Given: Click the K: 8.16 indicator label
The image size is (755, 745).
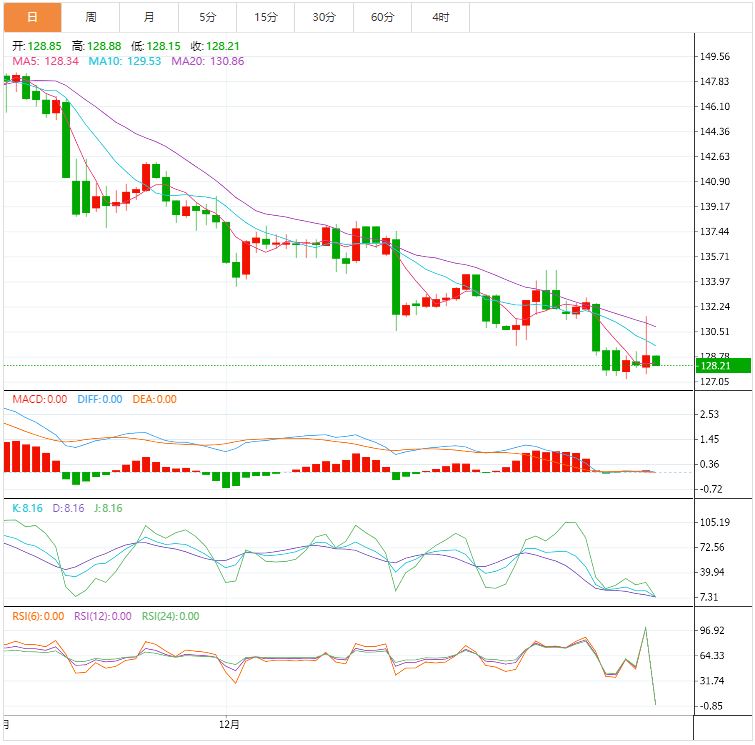Looking at the screenshot, I should (x=27, y=508).
